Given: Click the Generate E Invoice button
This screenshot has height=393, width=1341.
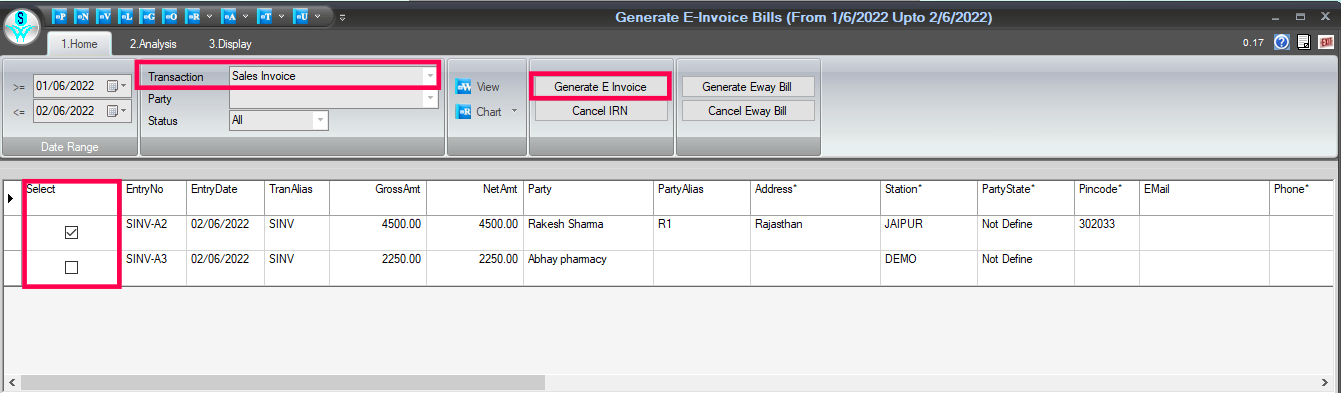Looking at the screenshot, I should click(600, 87).
